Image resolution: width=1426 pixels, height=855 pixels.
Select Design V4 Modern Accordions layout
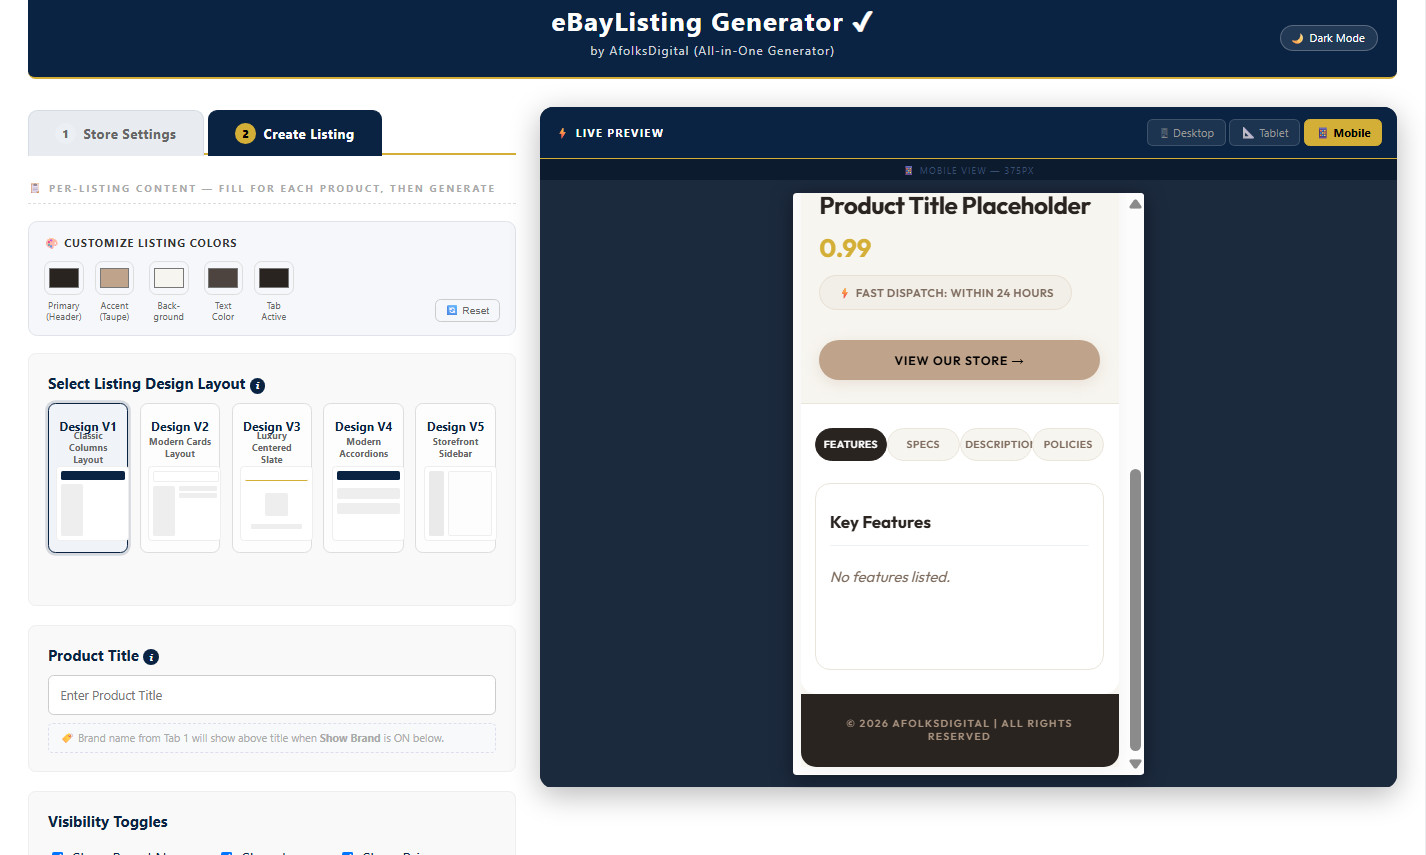tap(364, 478)
